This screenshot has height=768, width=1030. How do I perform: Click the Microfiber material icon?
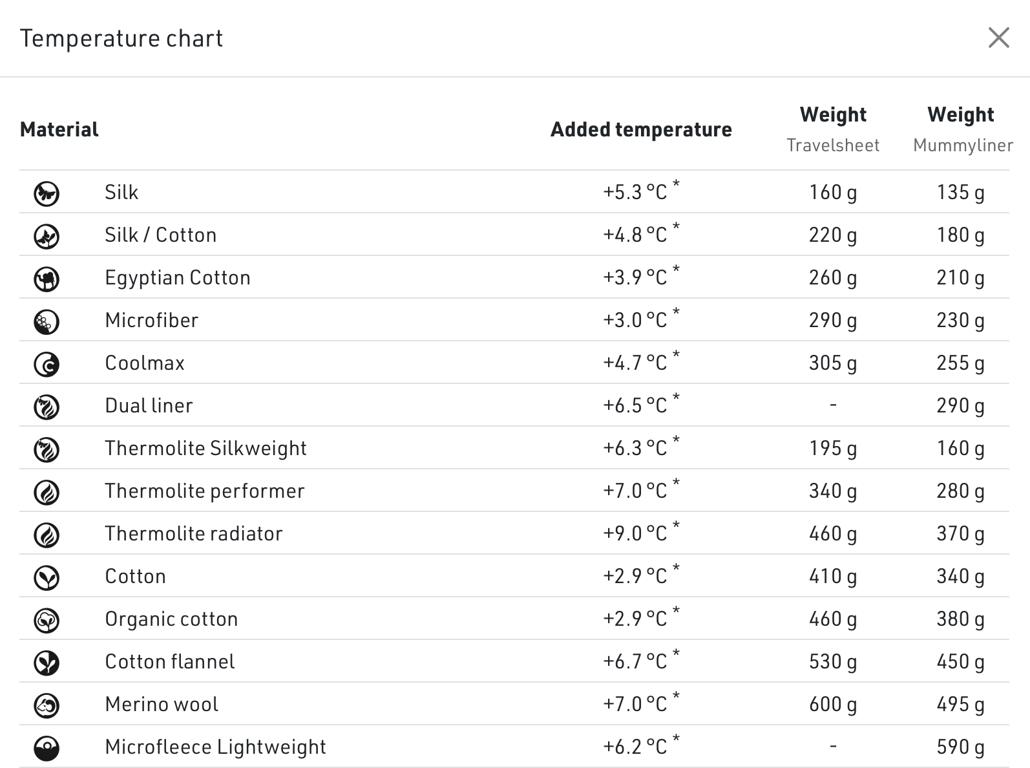[47, 321]
